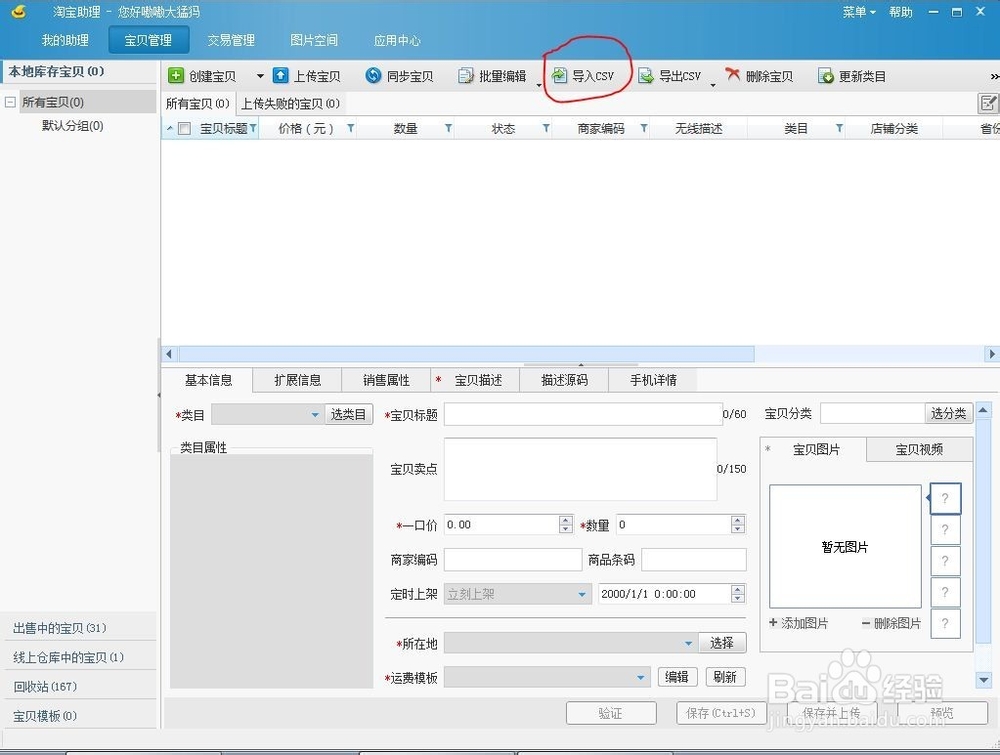Open the 类目 combo box

pyautogui.click(x=267, y=414)
